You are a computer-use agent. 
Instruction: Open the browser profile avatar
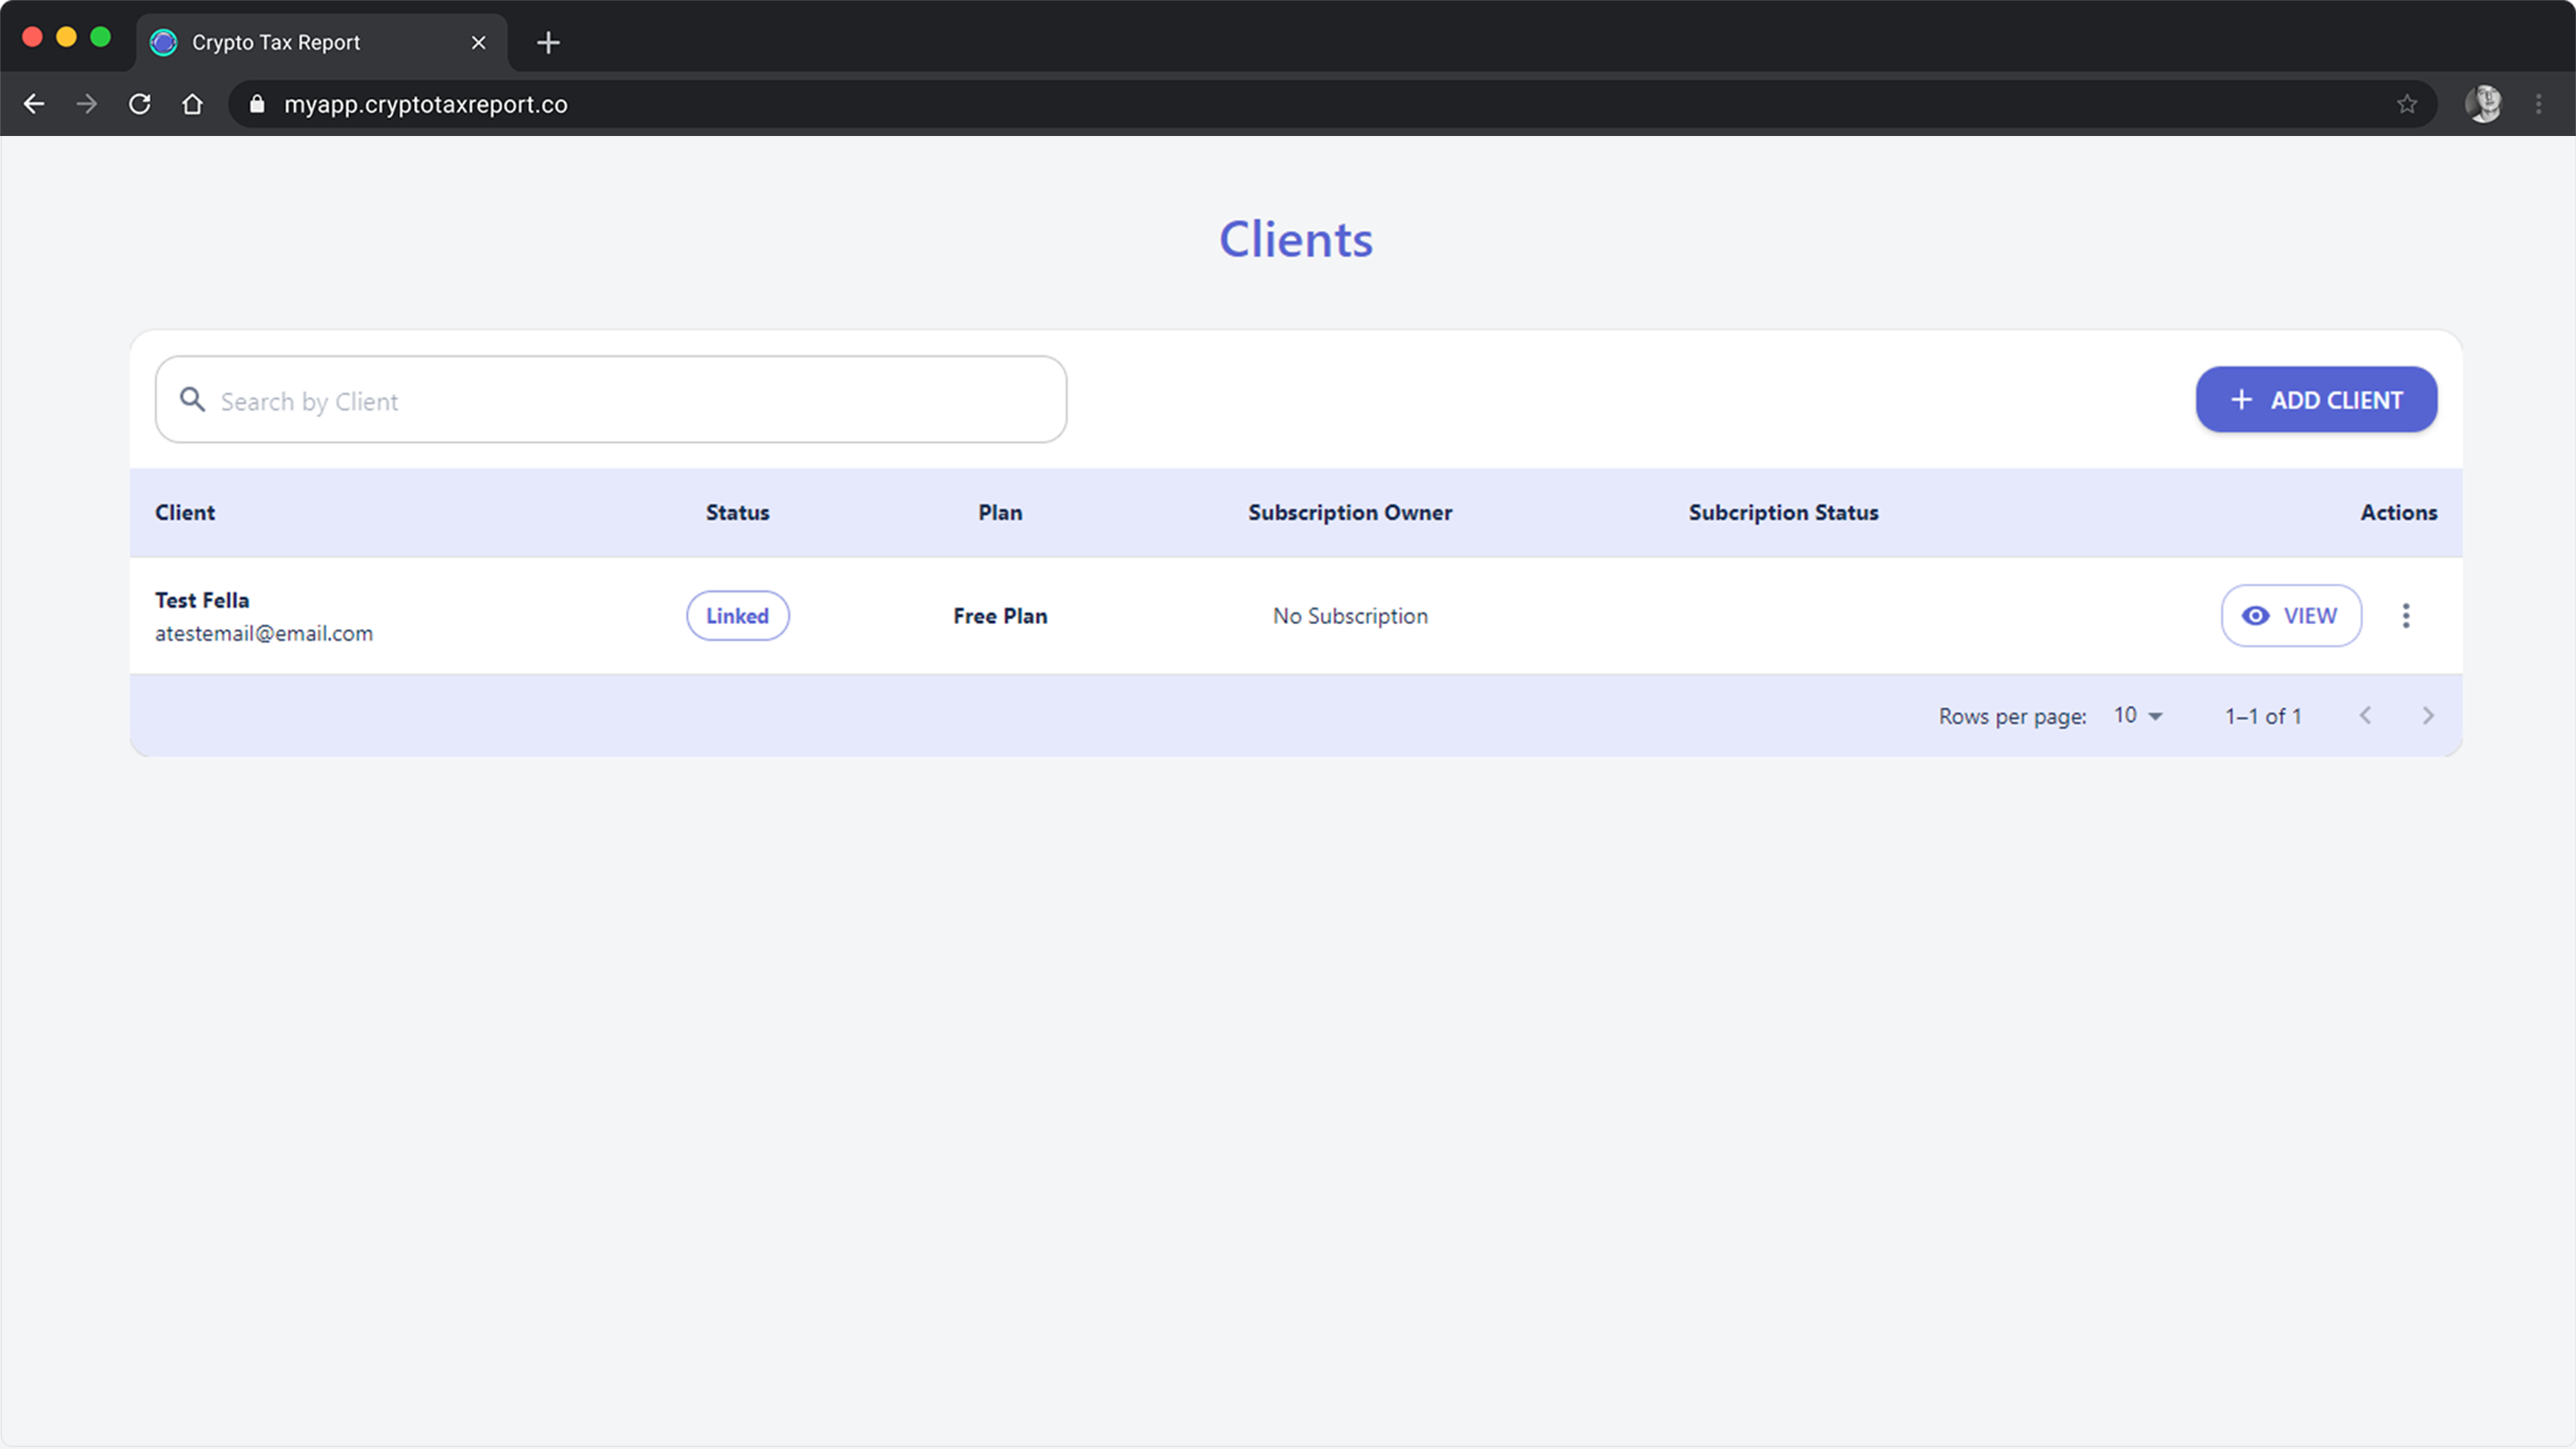point(2484,104)
